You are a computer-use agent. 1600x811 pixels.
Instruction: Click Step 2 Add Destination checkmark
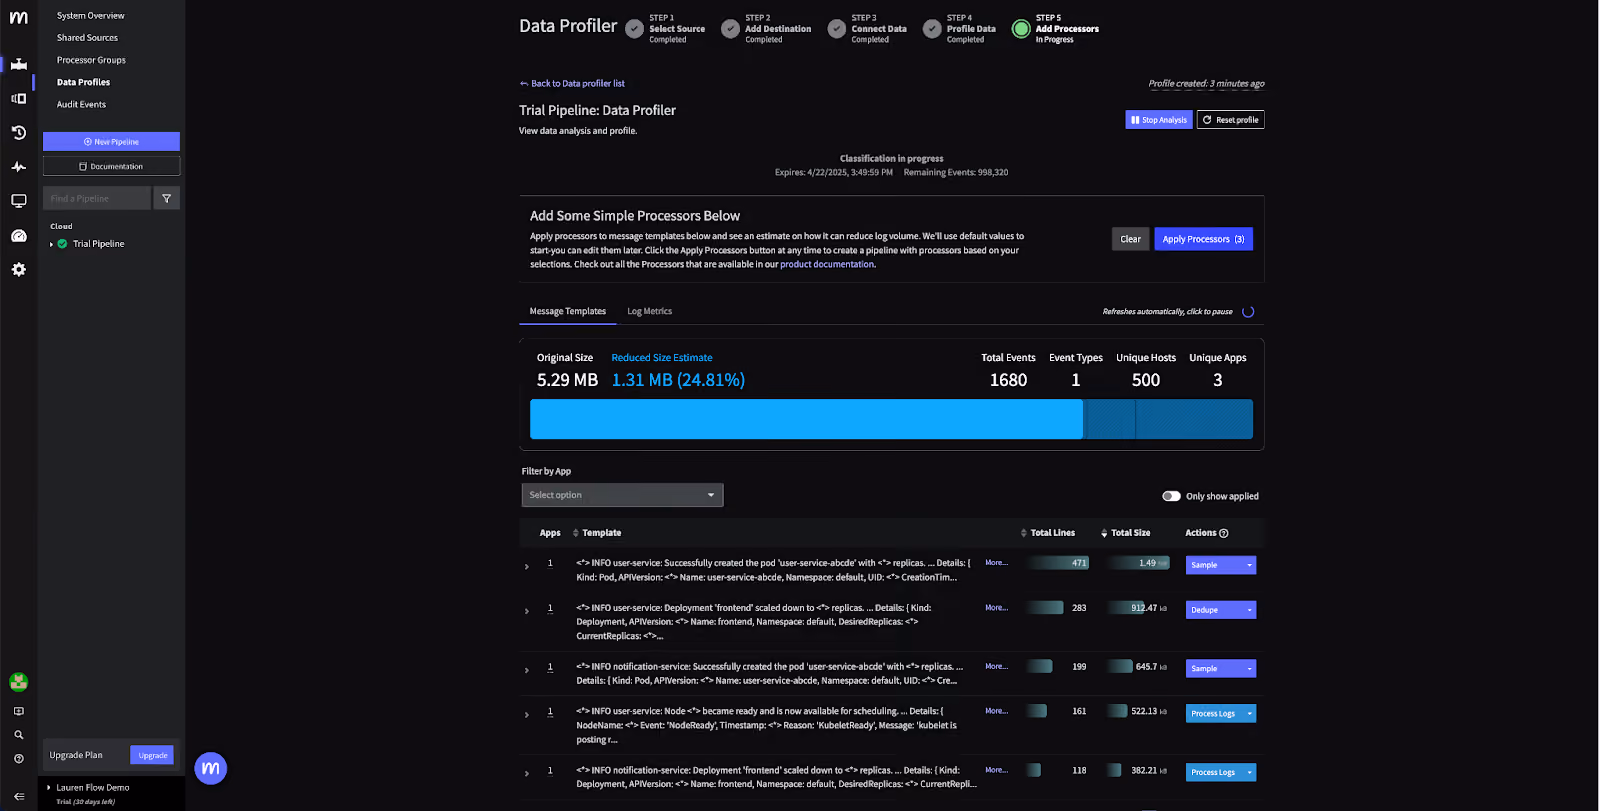[731, 29]
